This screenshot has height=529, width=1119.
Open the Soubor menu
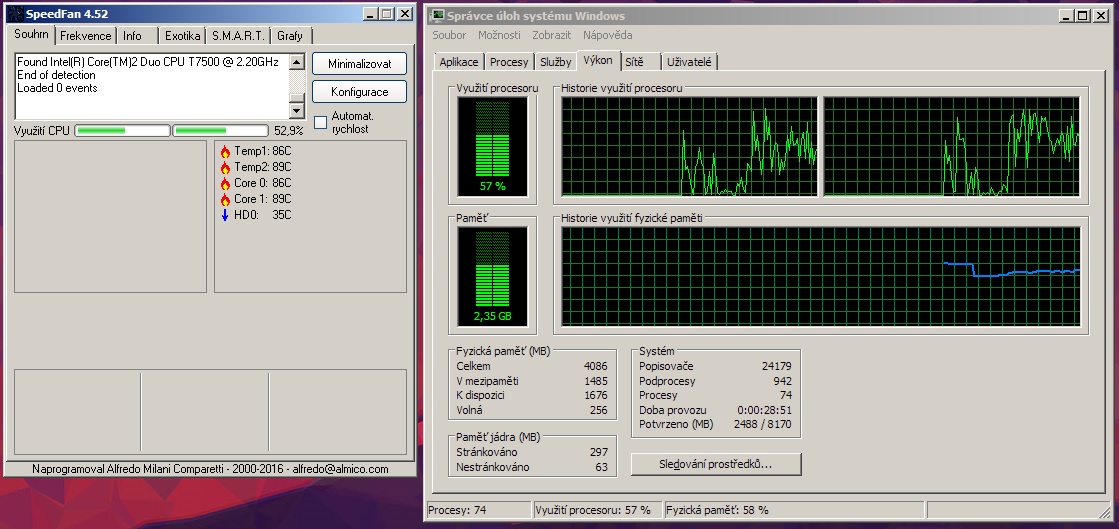pos(449,35)
